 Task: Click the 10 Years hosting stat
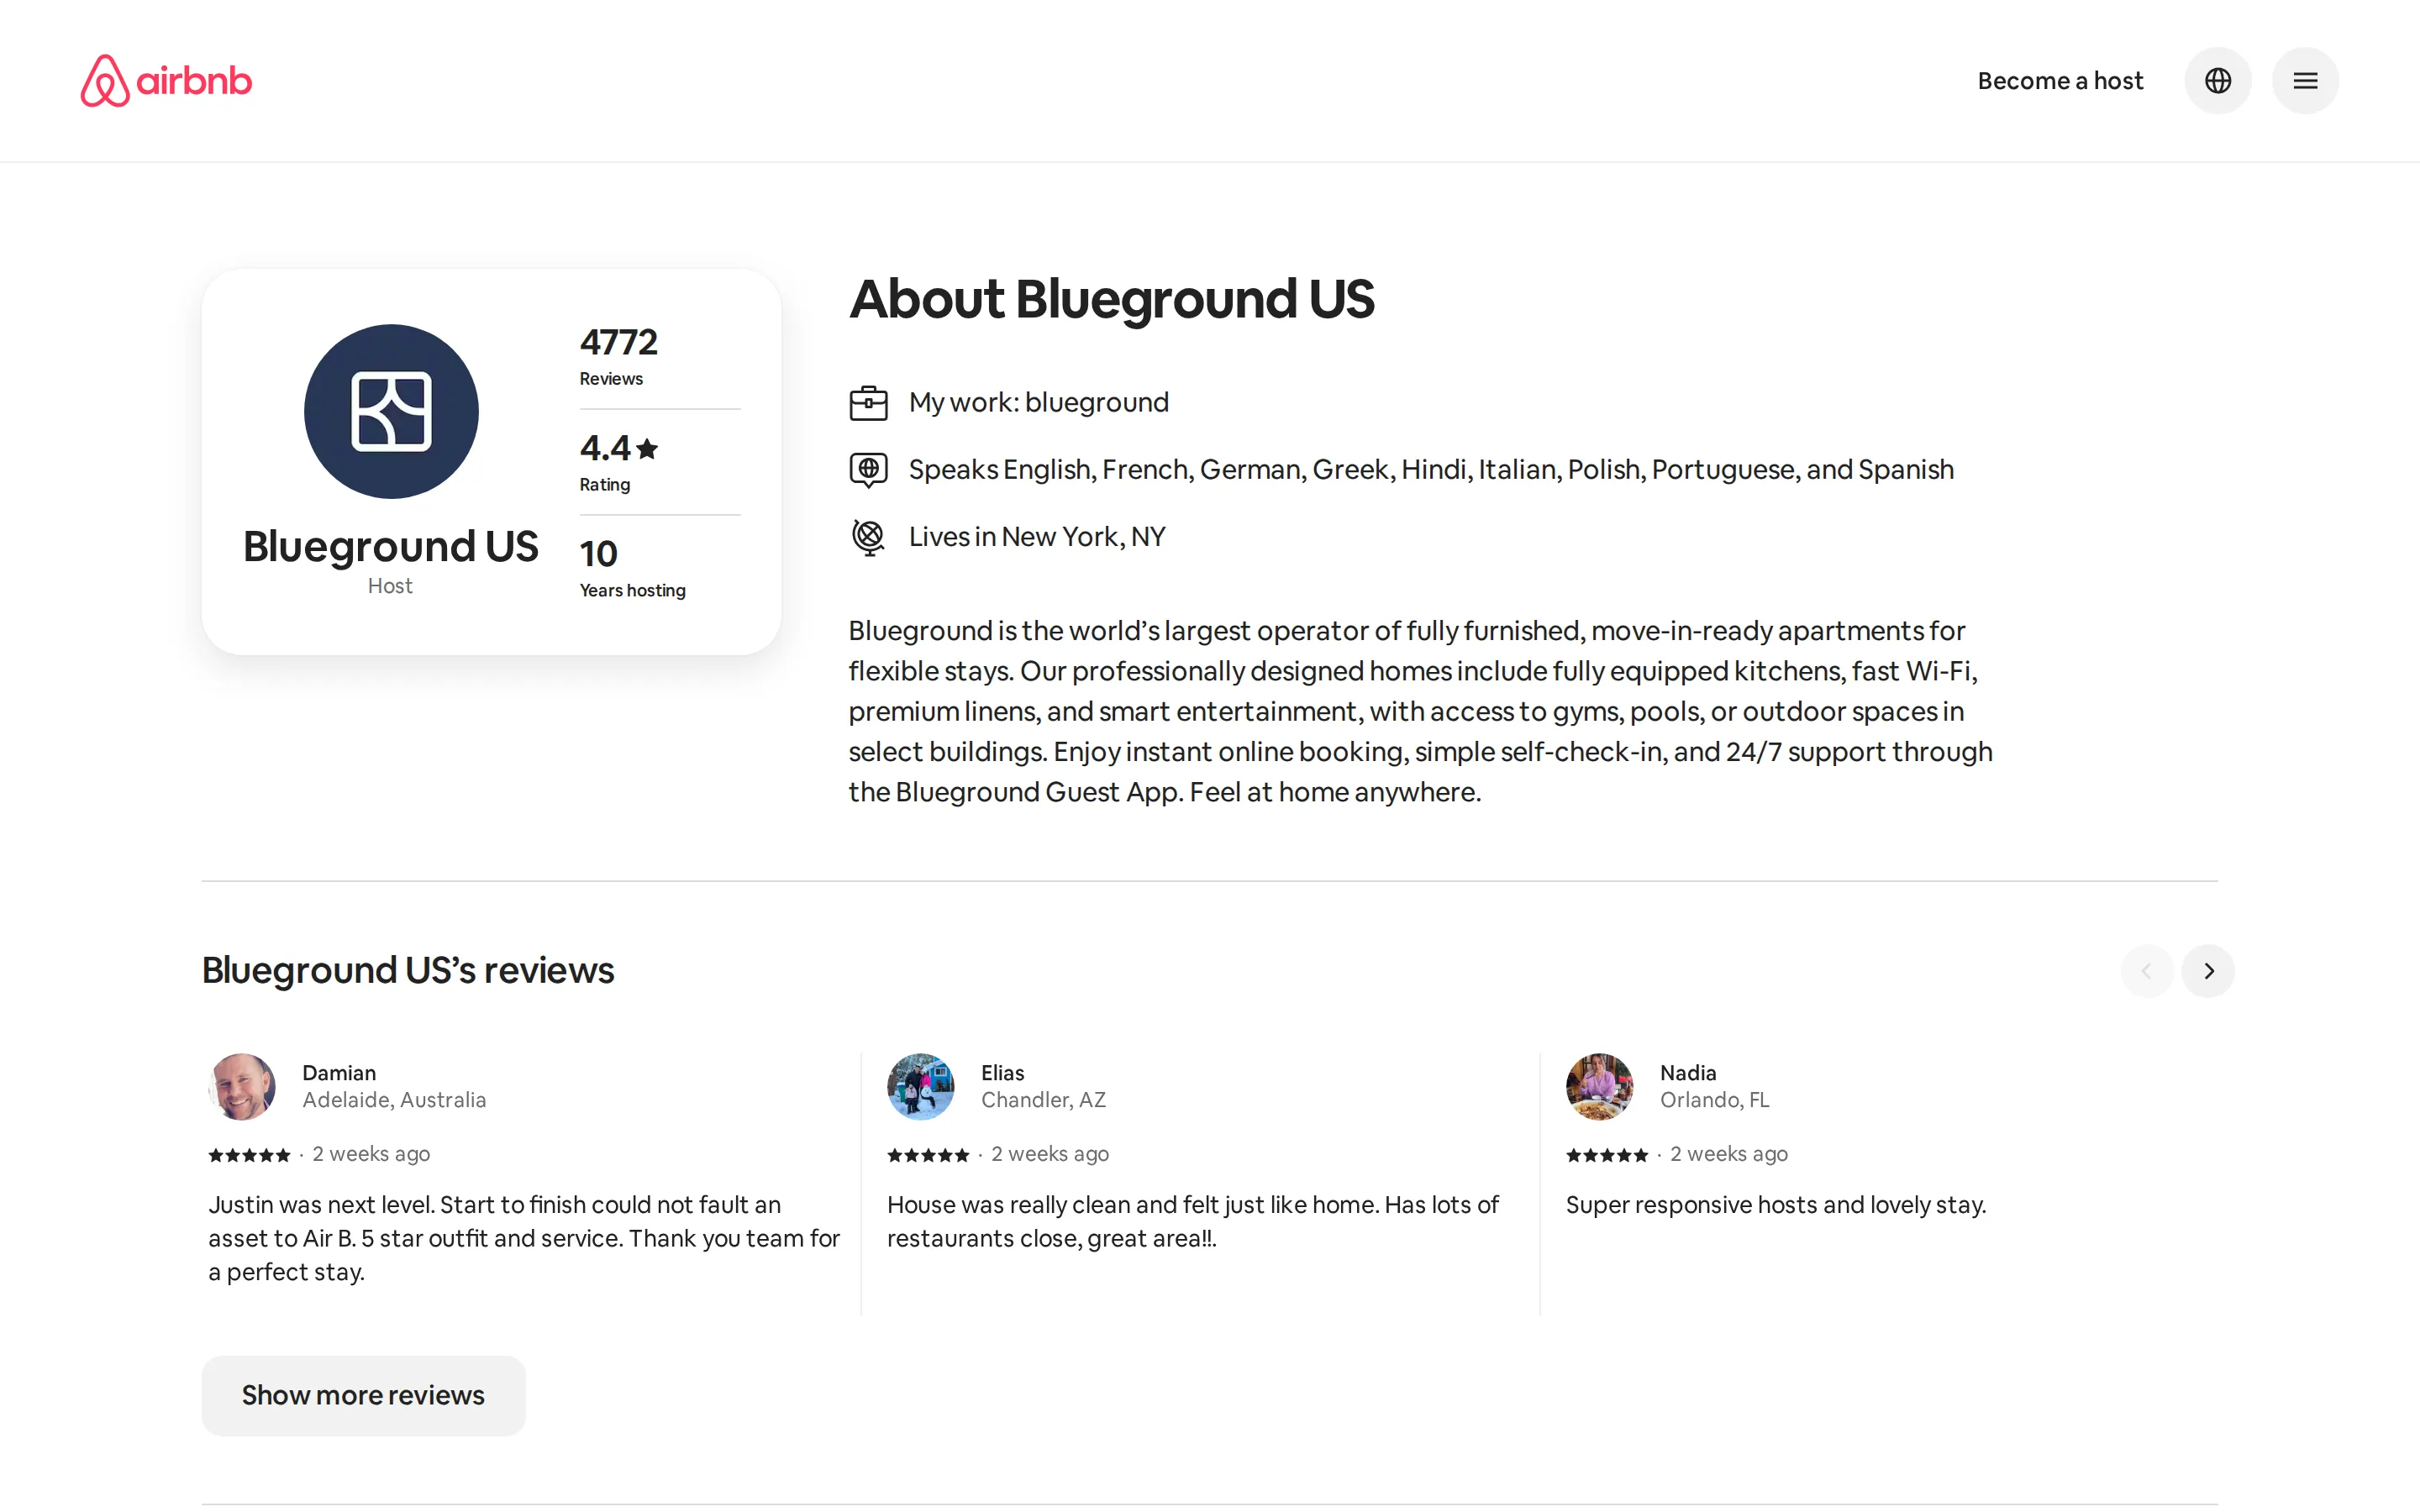[x=632, y=568]
